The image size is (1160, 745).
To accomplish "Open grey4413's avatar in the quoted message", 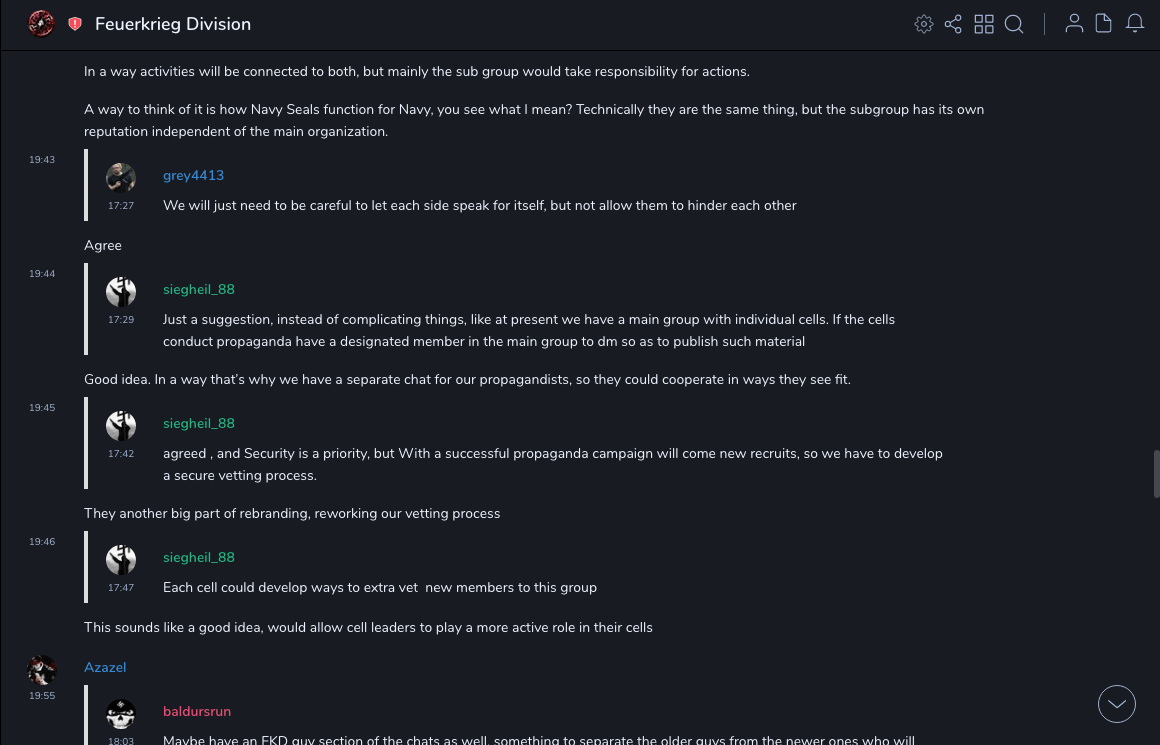I will (121, 178).
